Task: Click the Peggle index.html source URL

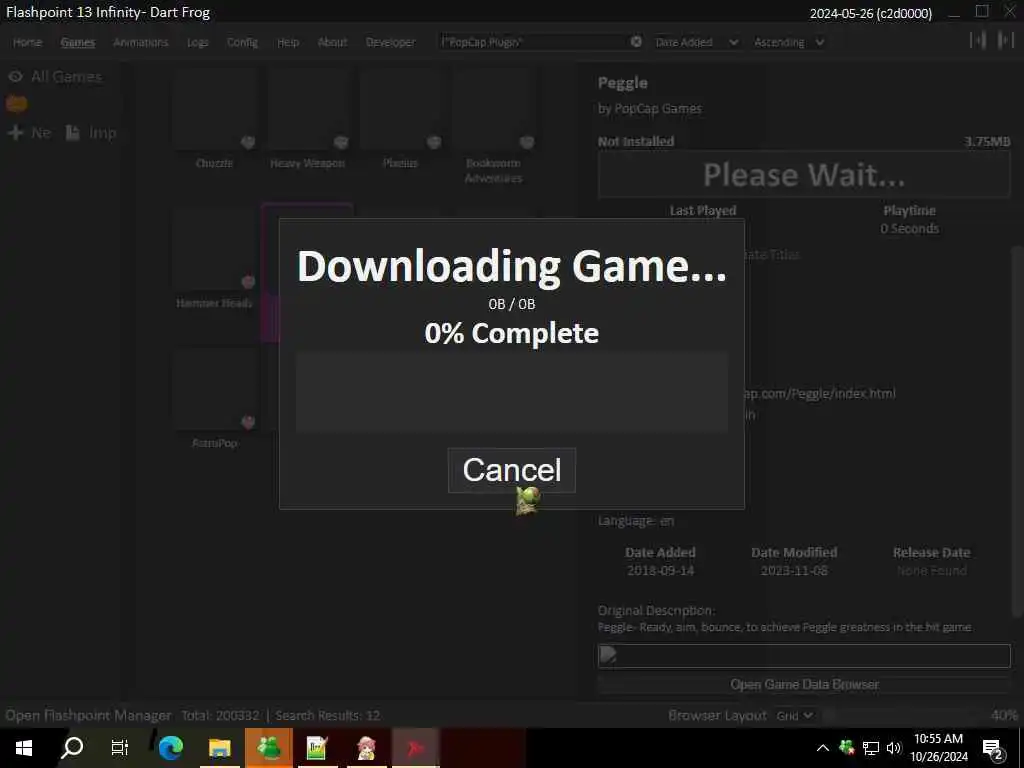Action: pyautogui.click(x=820, y=393)
